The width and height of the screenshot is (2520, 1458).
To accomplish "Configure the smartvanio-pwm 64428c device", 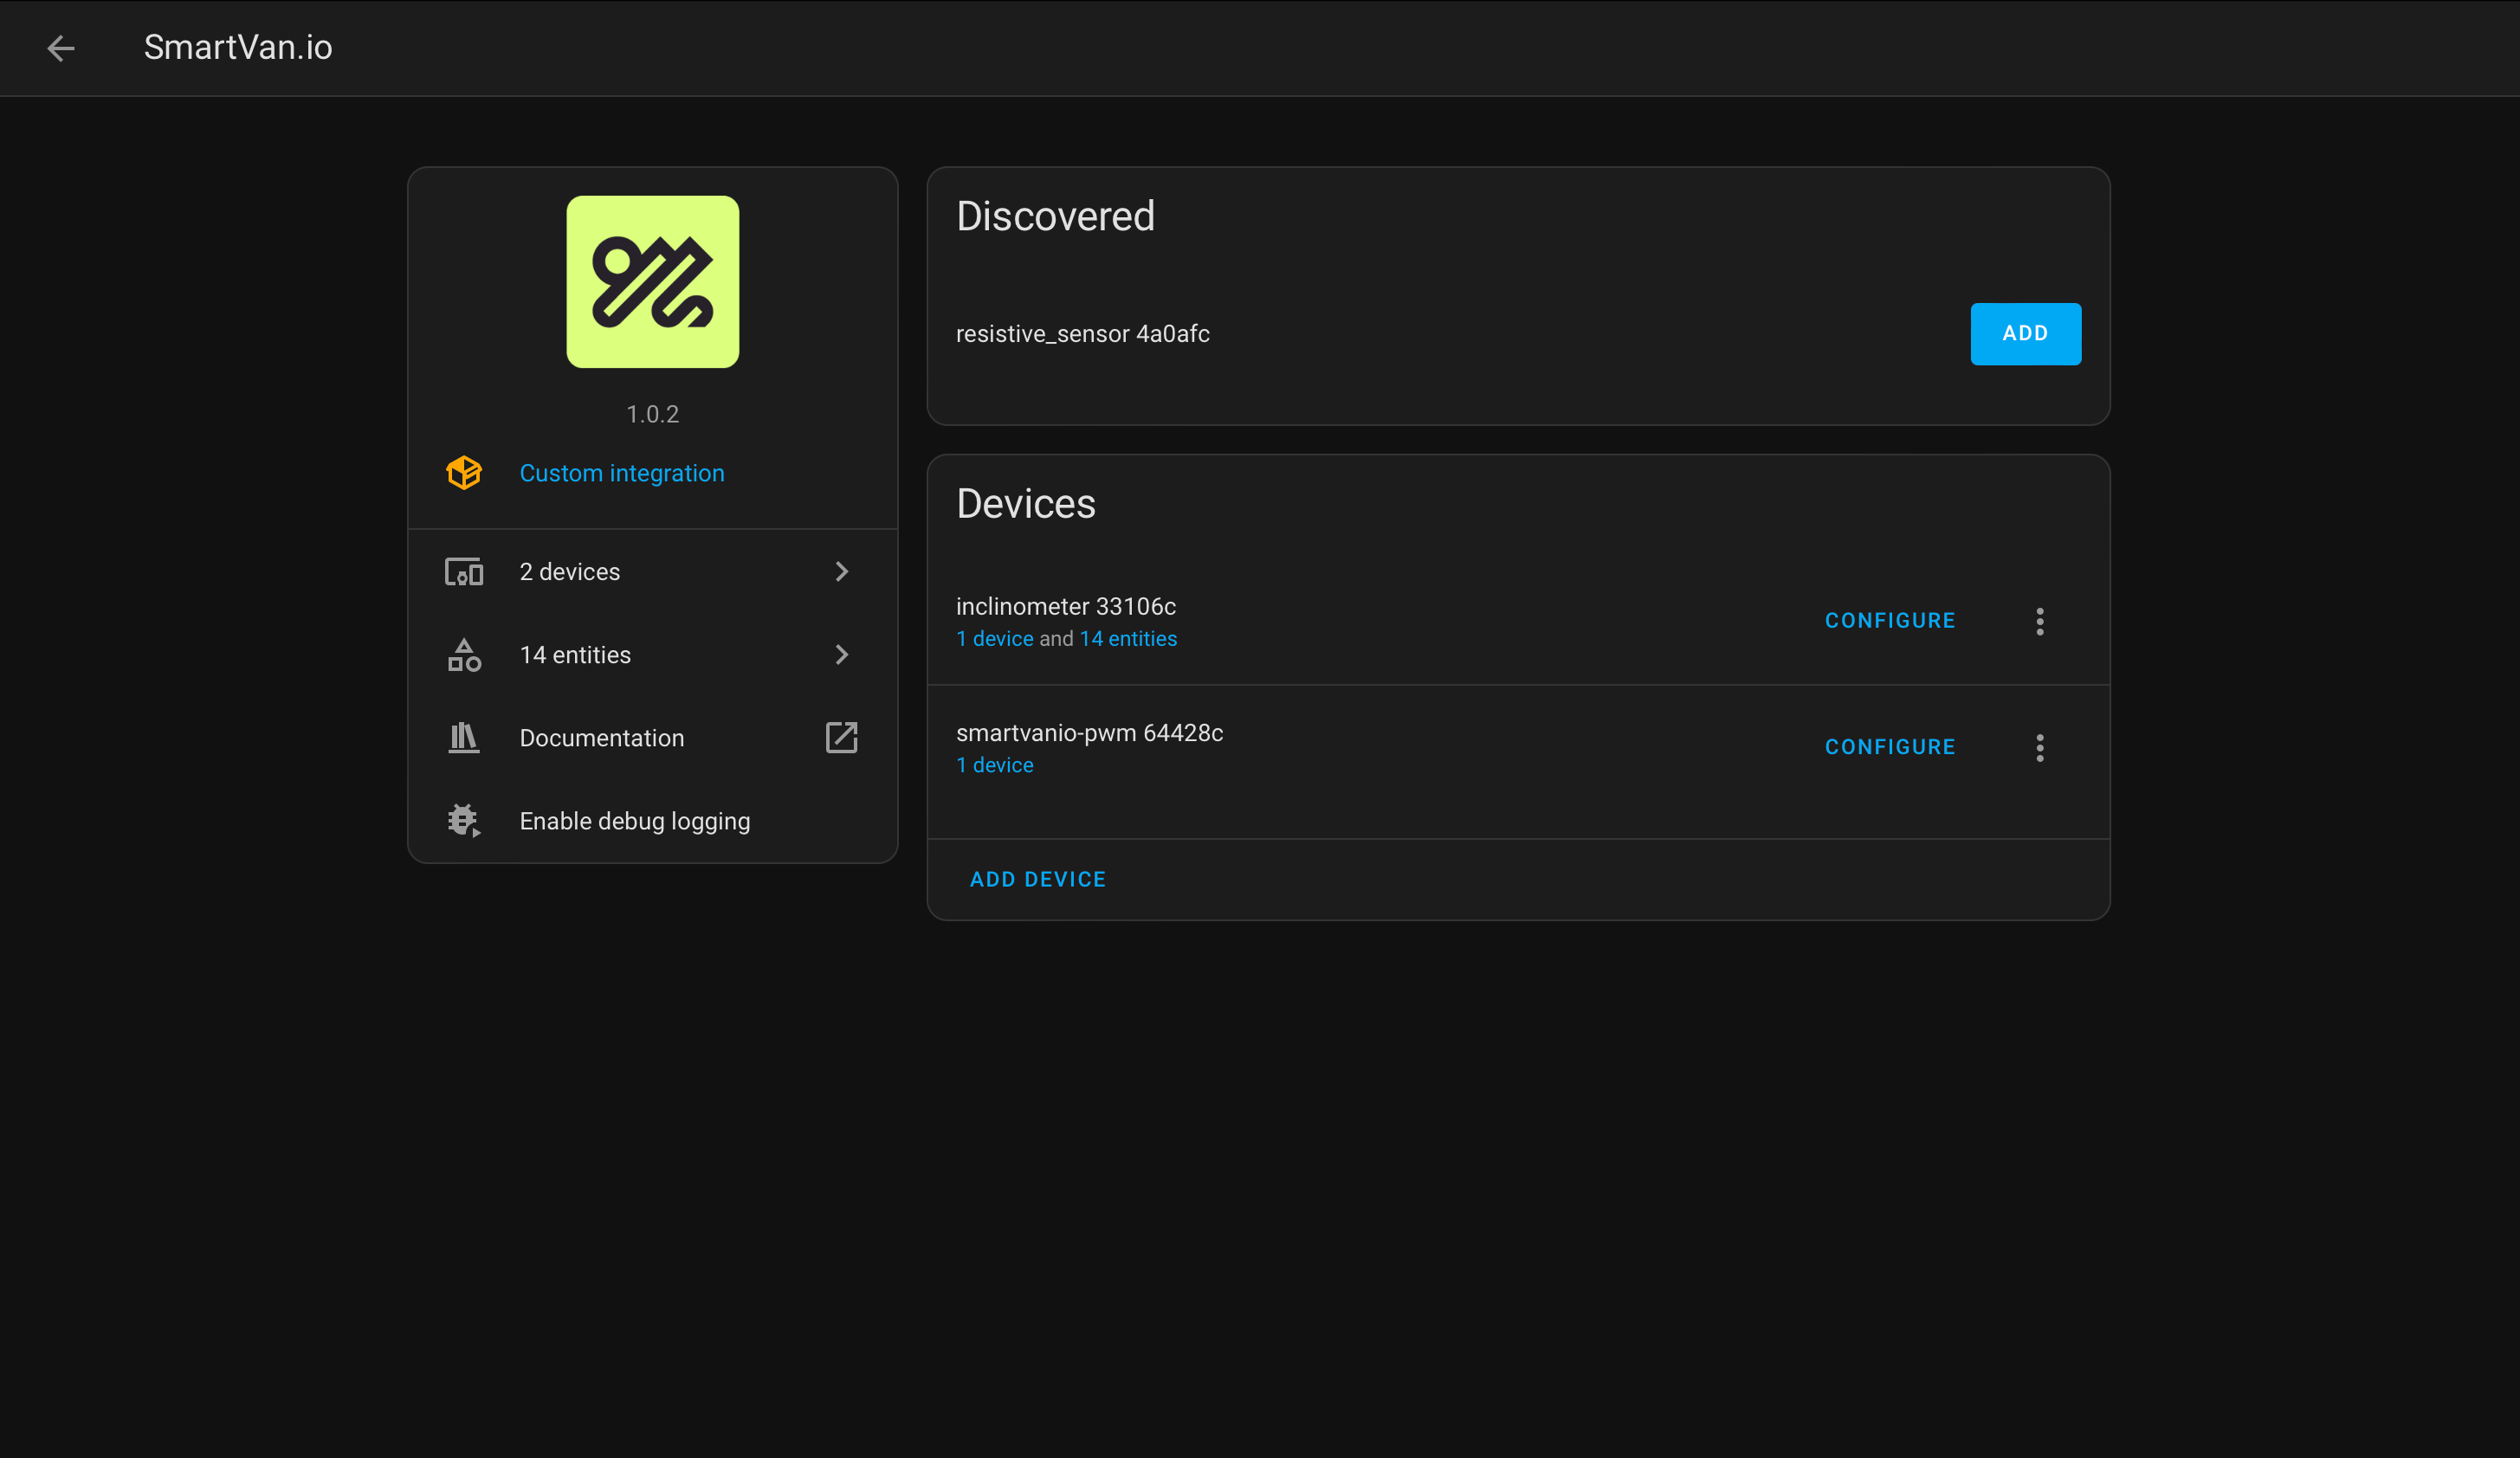I will (1889, 747).
